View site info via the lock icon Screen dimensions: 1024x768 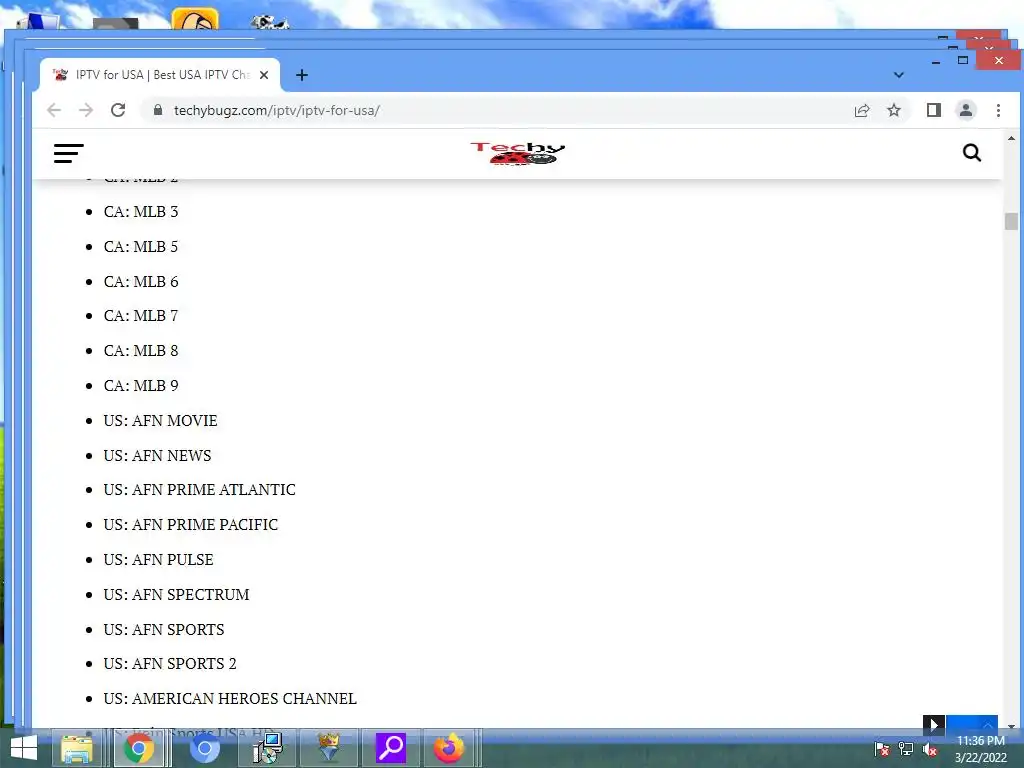coord(157,110)
